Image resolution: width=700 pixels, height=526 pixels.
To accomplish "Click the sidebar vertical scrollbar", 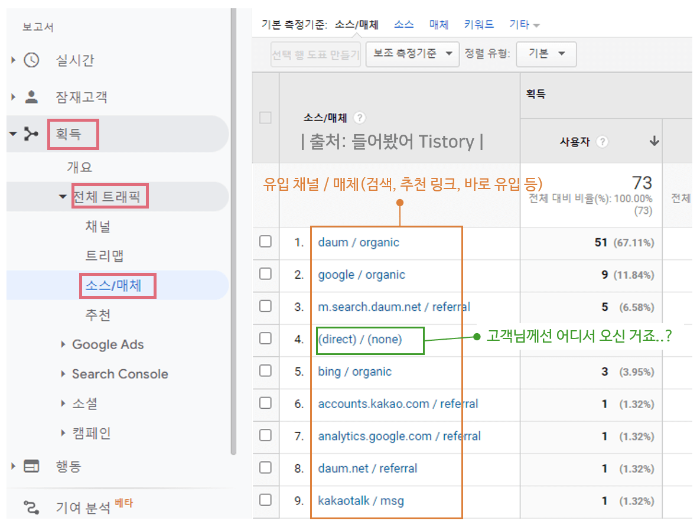I will point(233,231).
